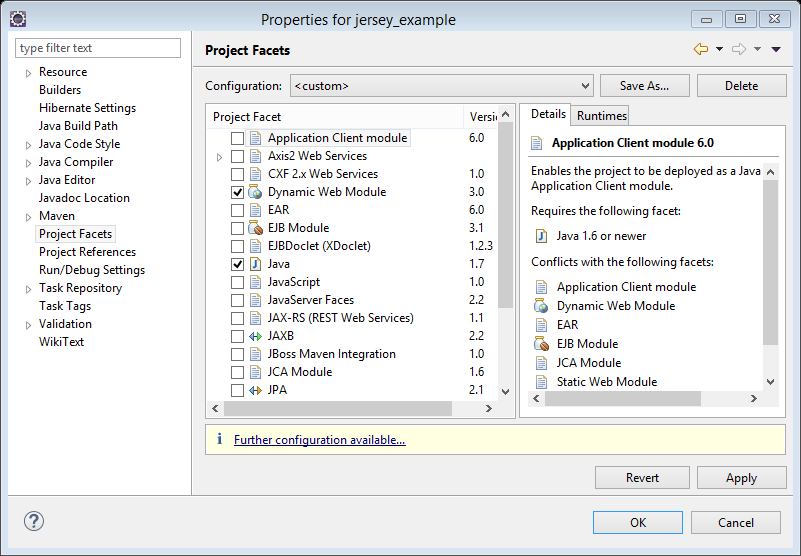Open Java Build Path settings

[x=78, y=126]
